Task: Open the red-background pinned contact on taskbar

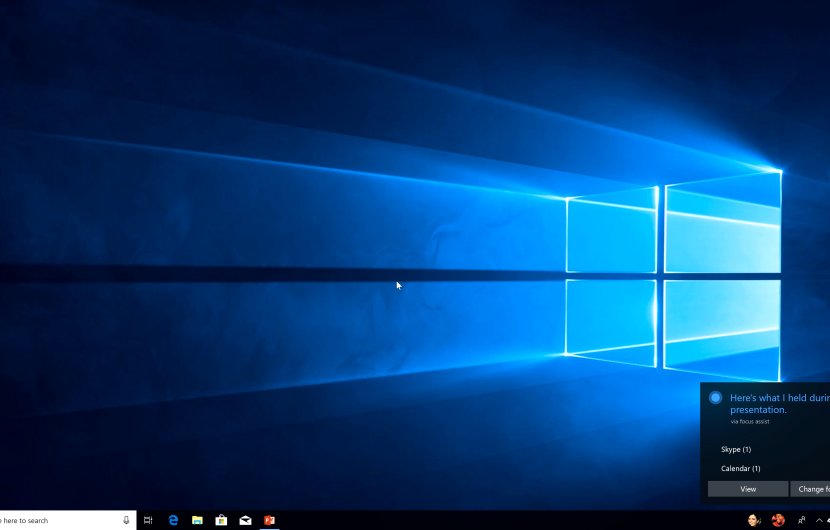Action: [x=778, y=520]
